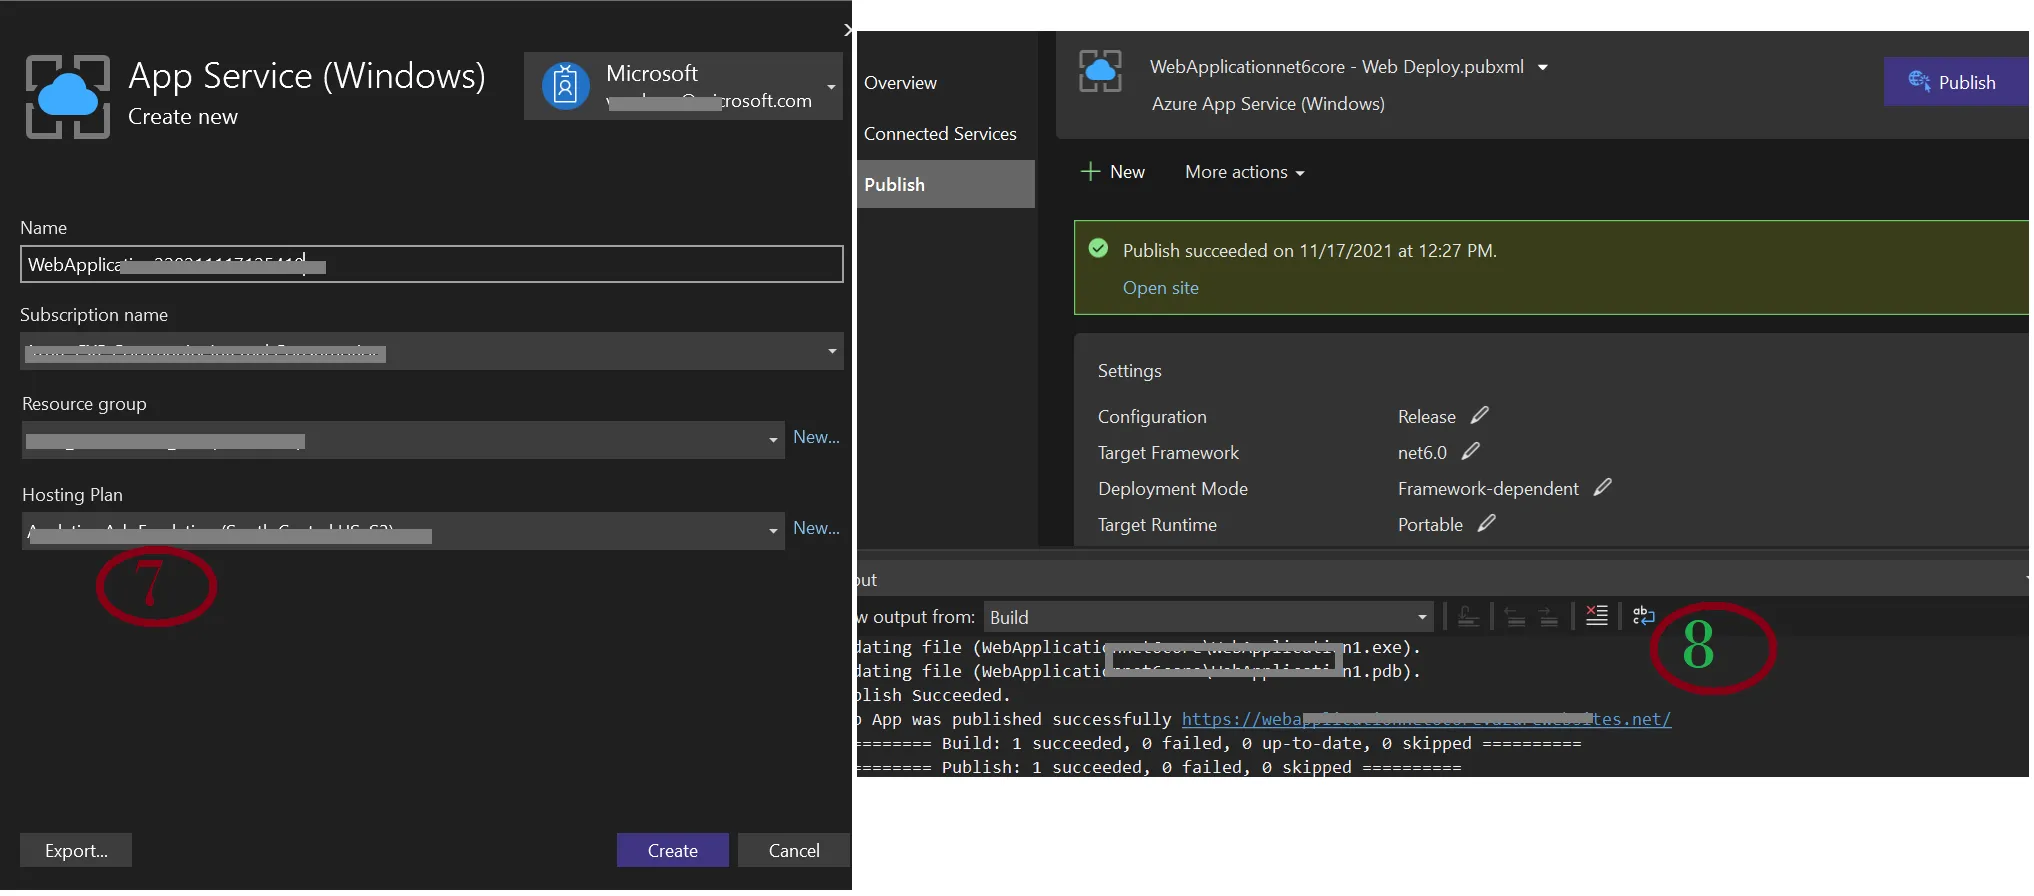Click the Cancel button
Viewport: 2034px width, 896px height.
[x=794, y=850]
